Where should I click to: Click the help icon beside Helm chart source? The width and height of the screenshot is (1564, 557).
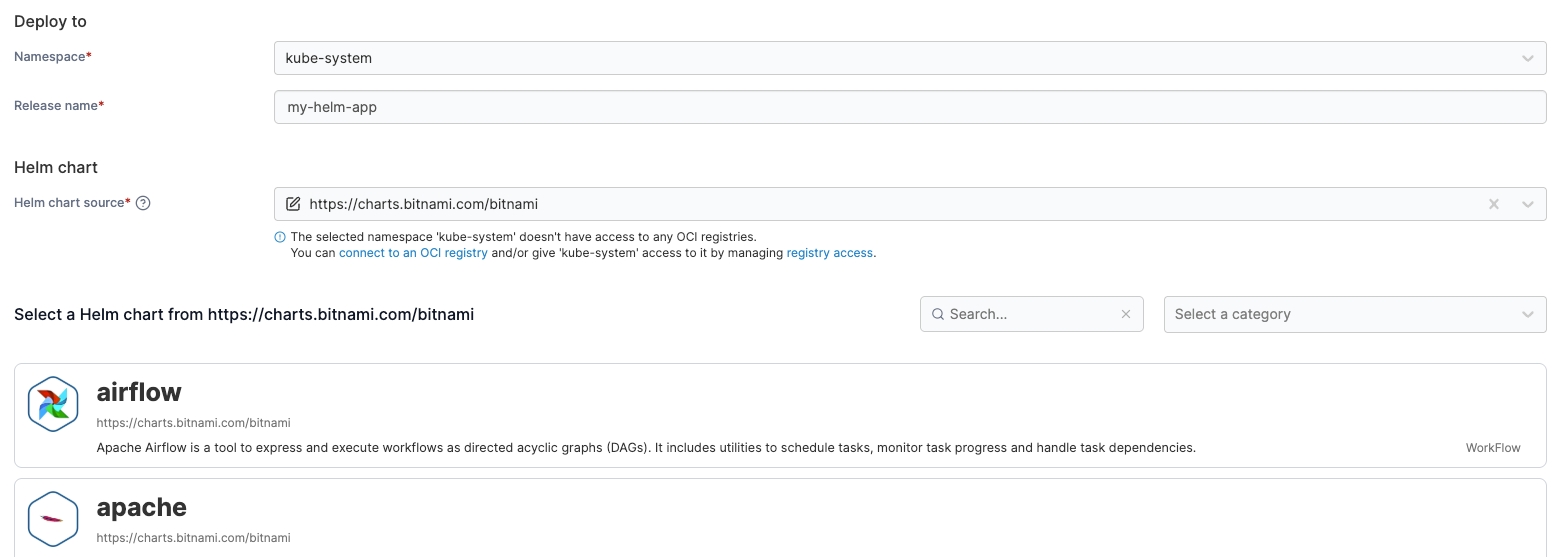pyautogui.click(x=143, y=203)
